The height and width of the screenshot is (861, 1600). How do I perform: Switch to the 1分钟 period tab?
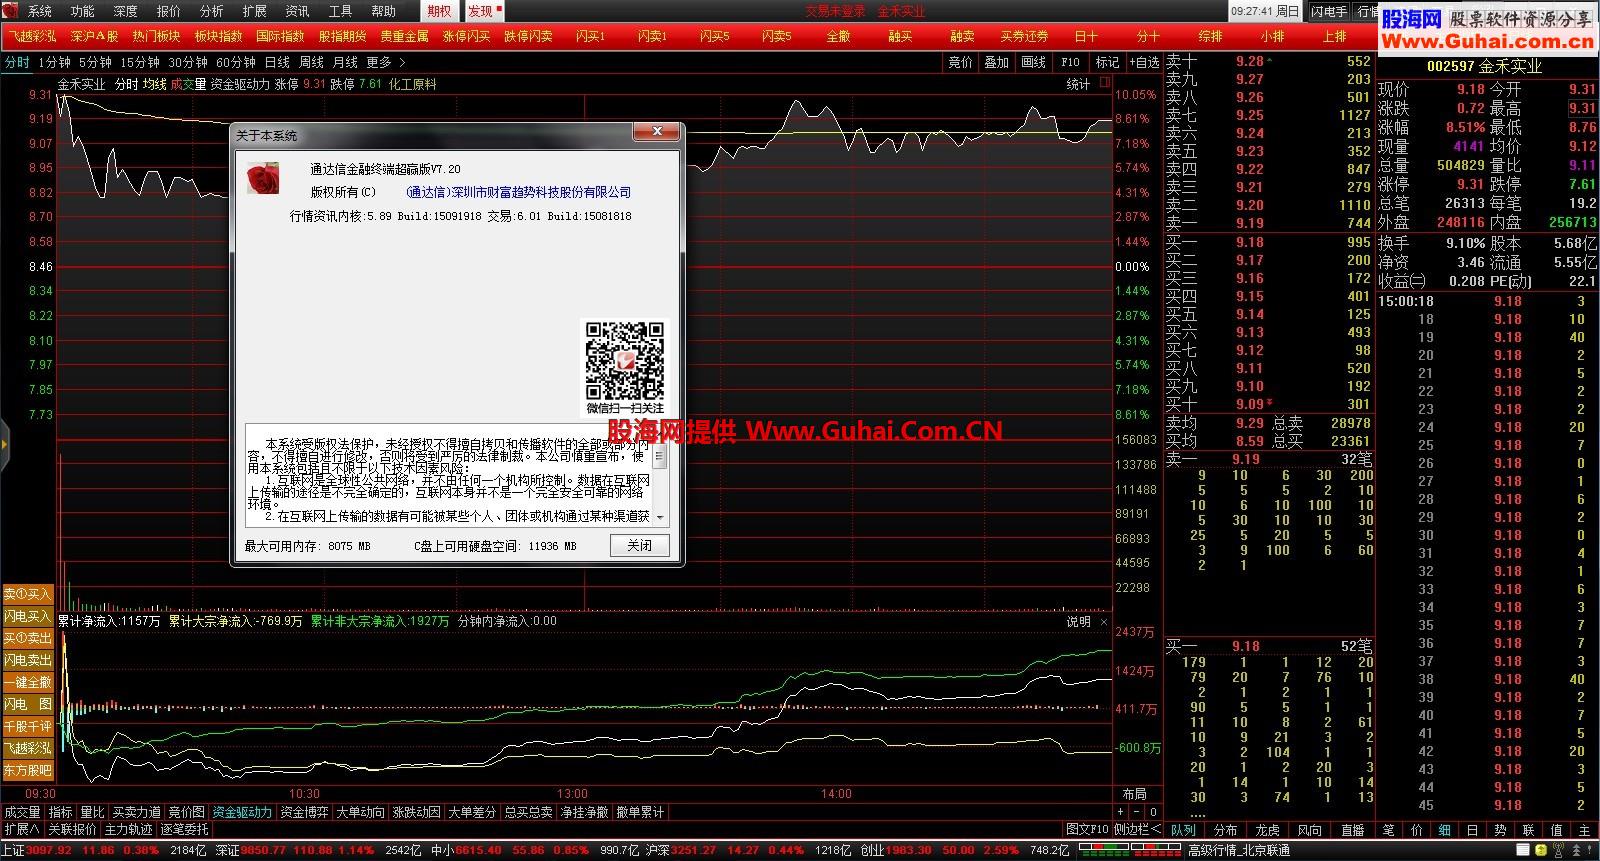coord(54,62)
